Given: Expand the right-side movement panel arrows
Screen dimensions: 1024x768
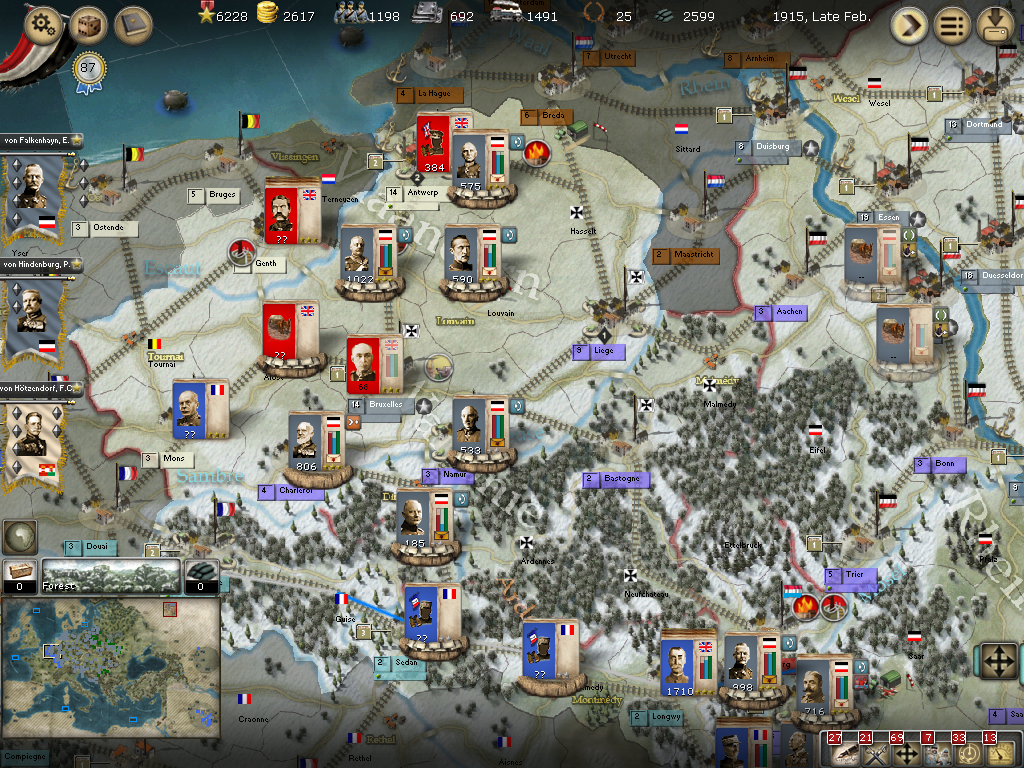Looking at the screenshot, I should tap(997, 661).
